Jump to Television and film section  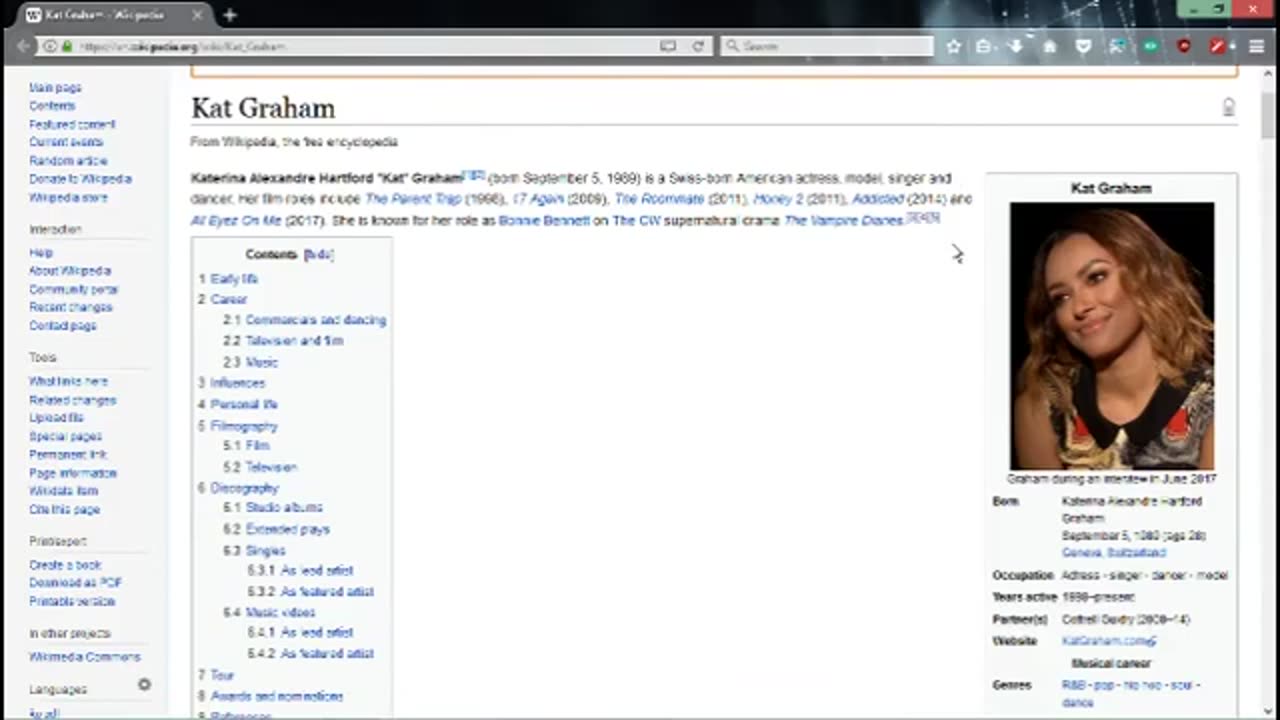[294, 341]
